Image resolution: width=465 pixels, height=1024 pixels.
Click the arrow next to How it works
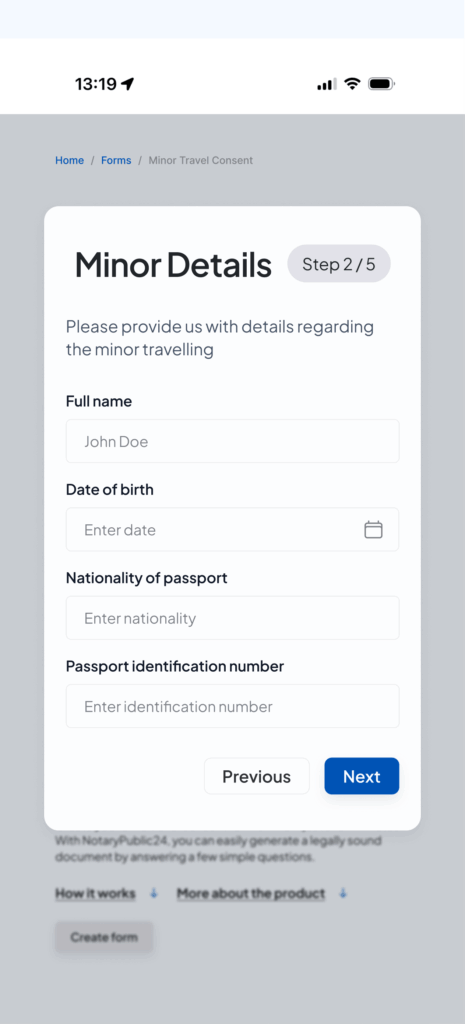click(x=154, y=893)
